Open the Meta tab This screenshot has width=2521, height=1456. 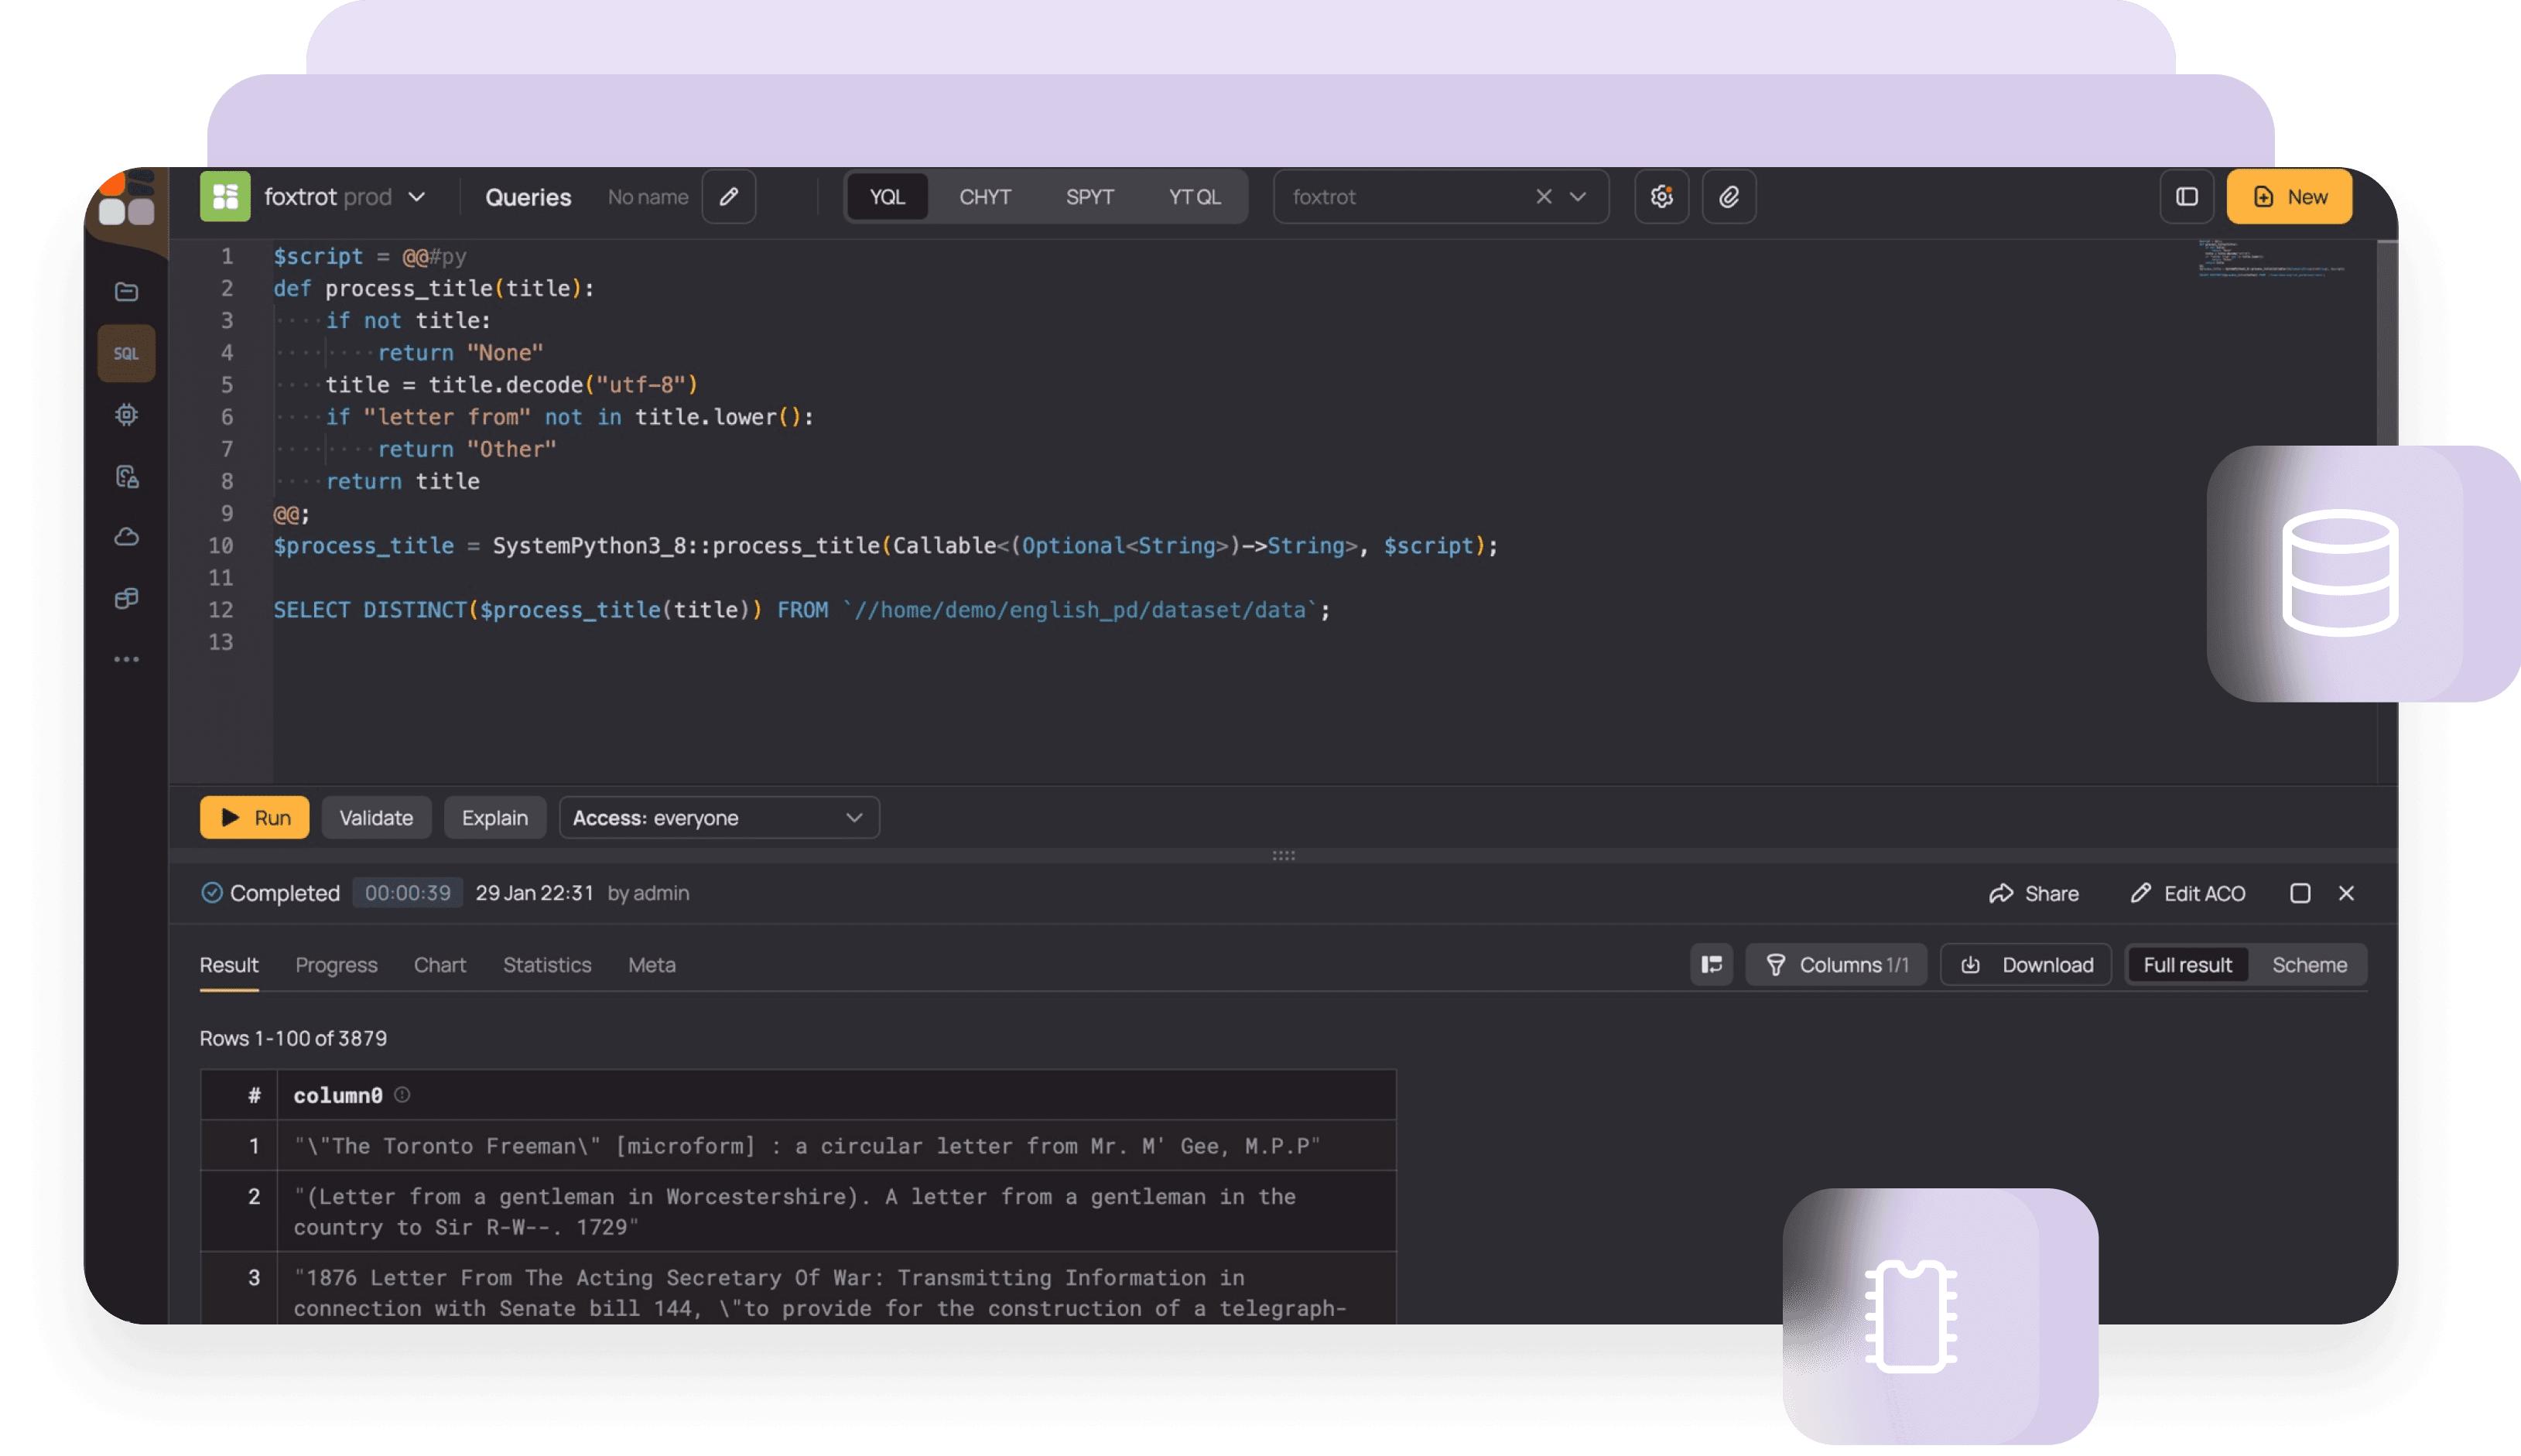[x=652, y=965]
